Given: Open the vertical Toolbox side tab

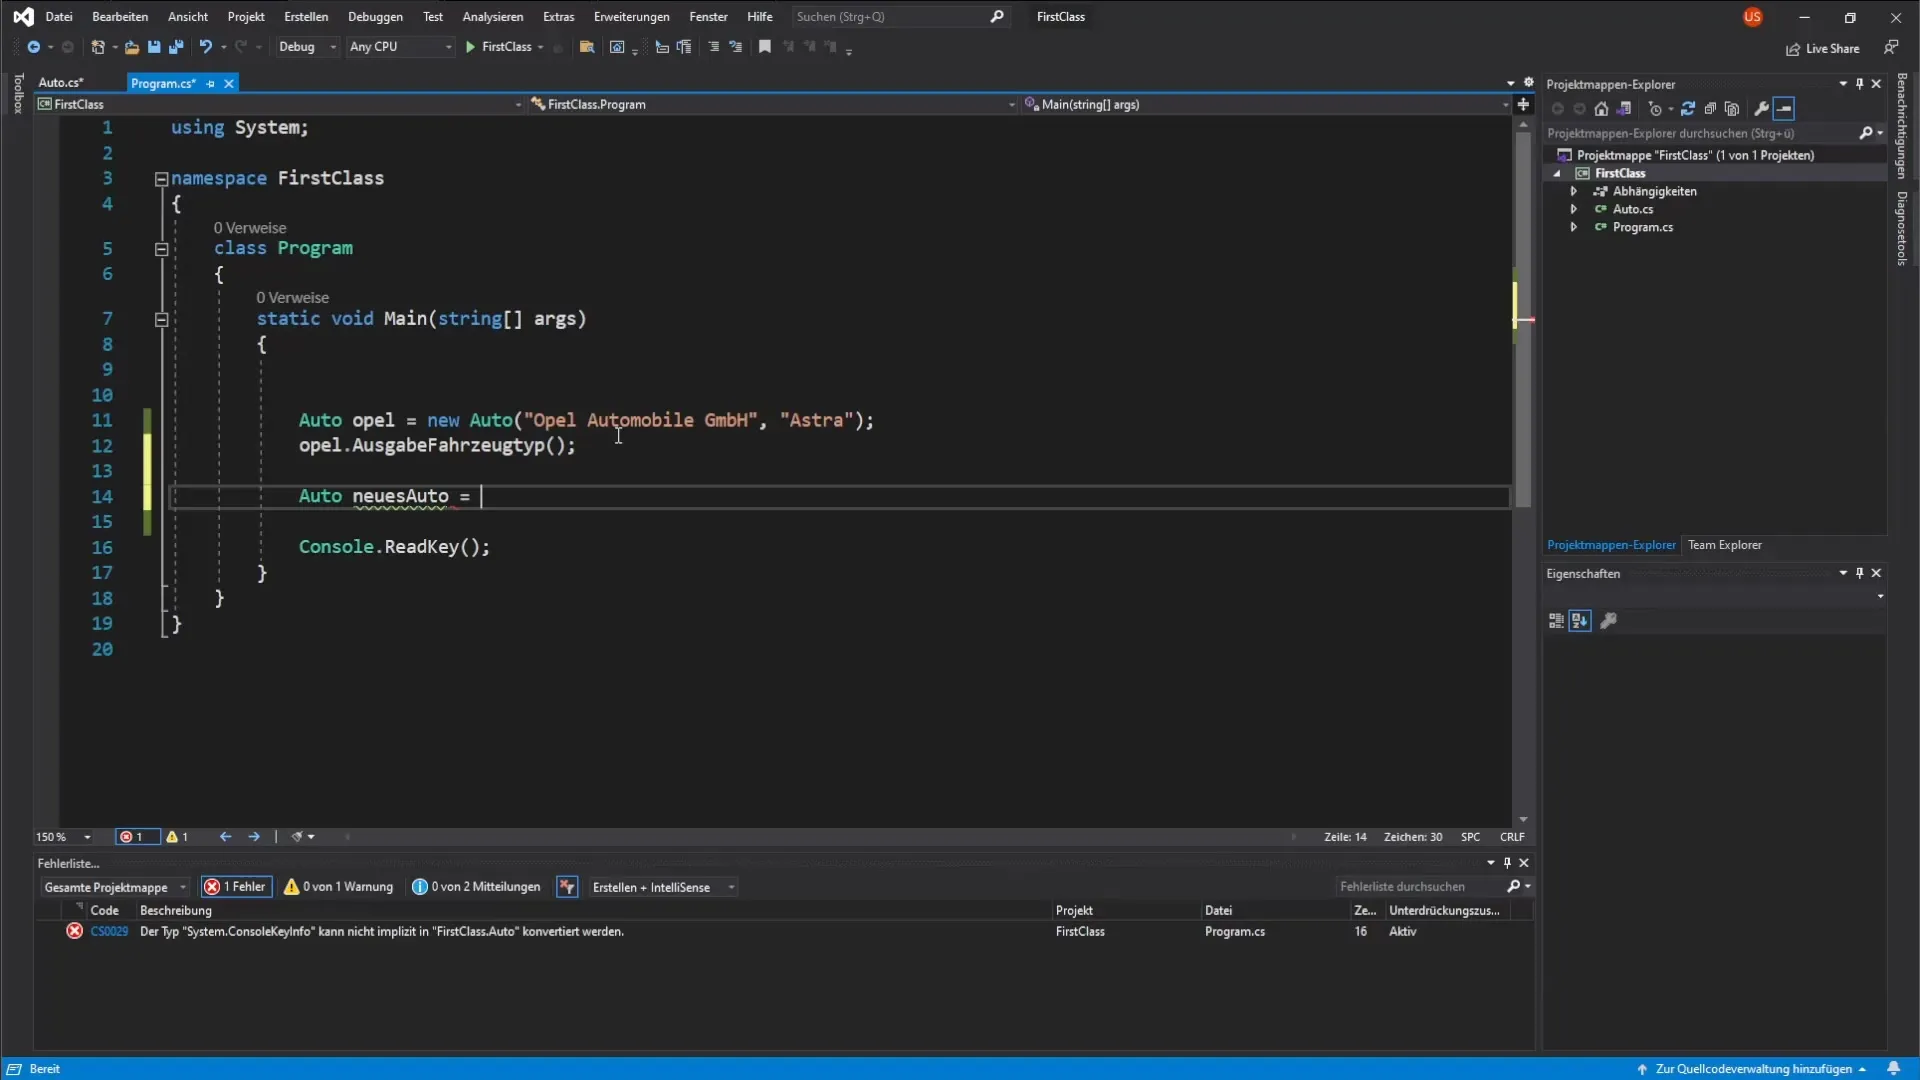Looking at the screenshot, I should coord(18,93).
